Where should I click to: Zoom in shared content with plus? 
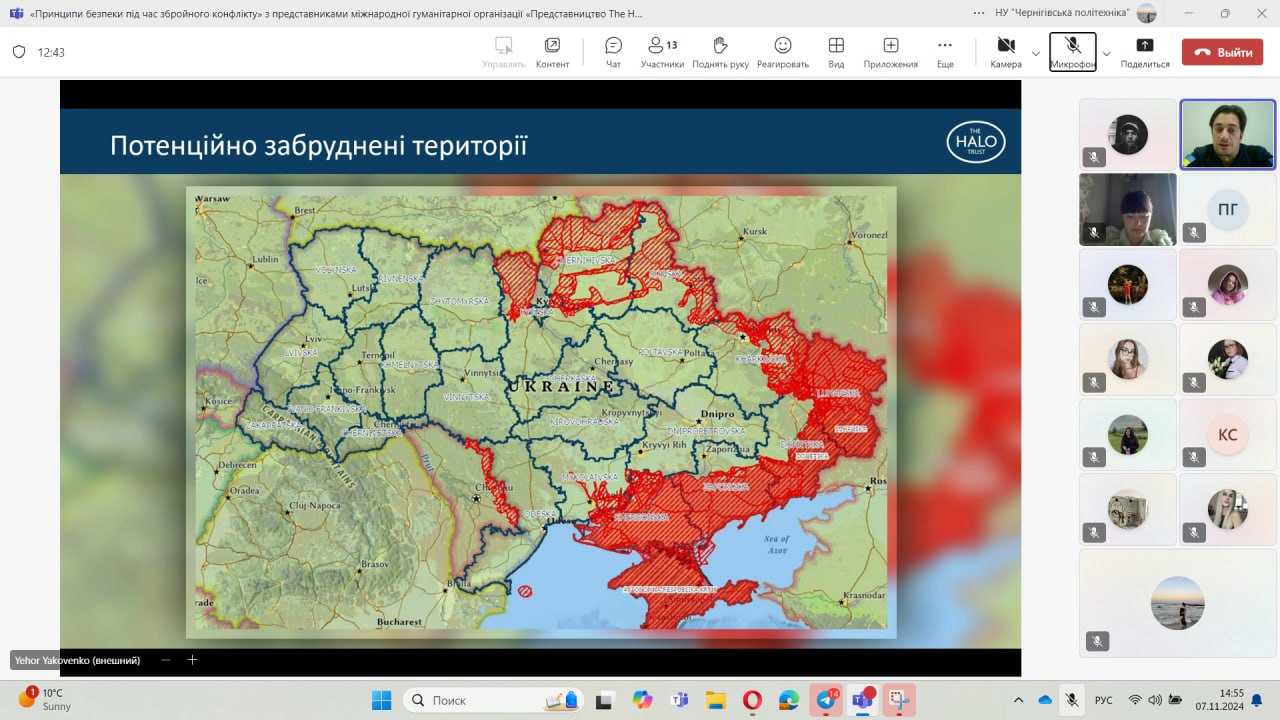click(193, 660)
